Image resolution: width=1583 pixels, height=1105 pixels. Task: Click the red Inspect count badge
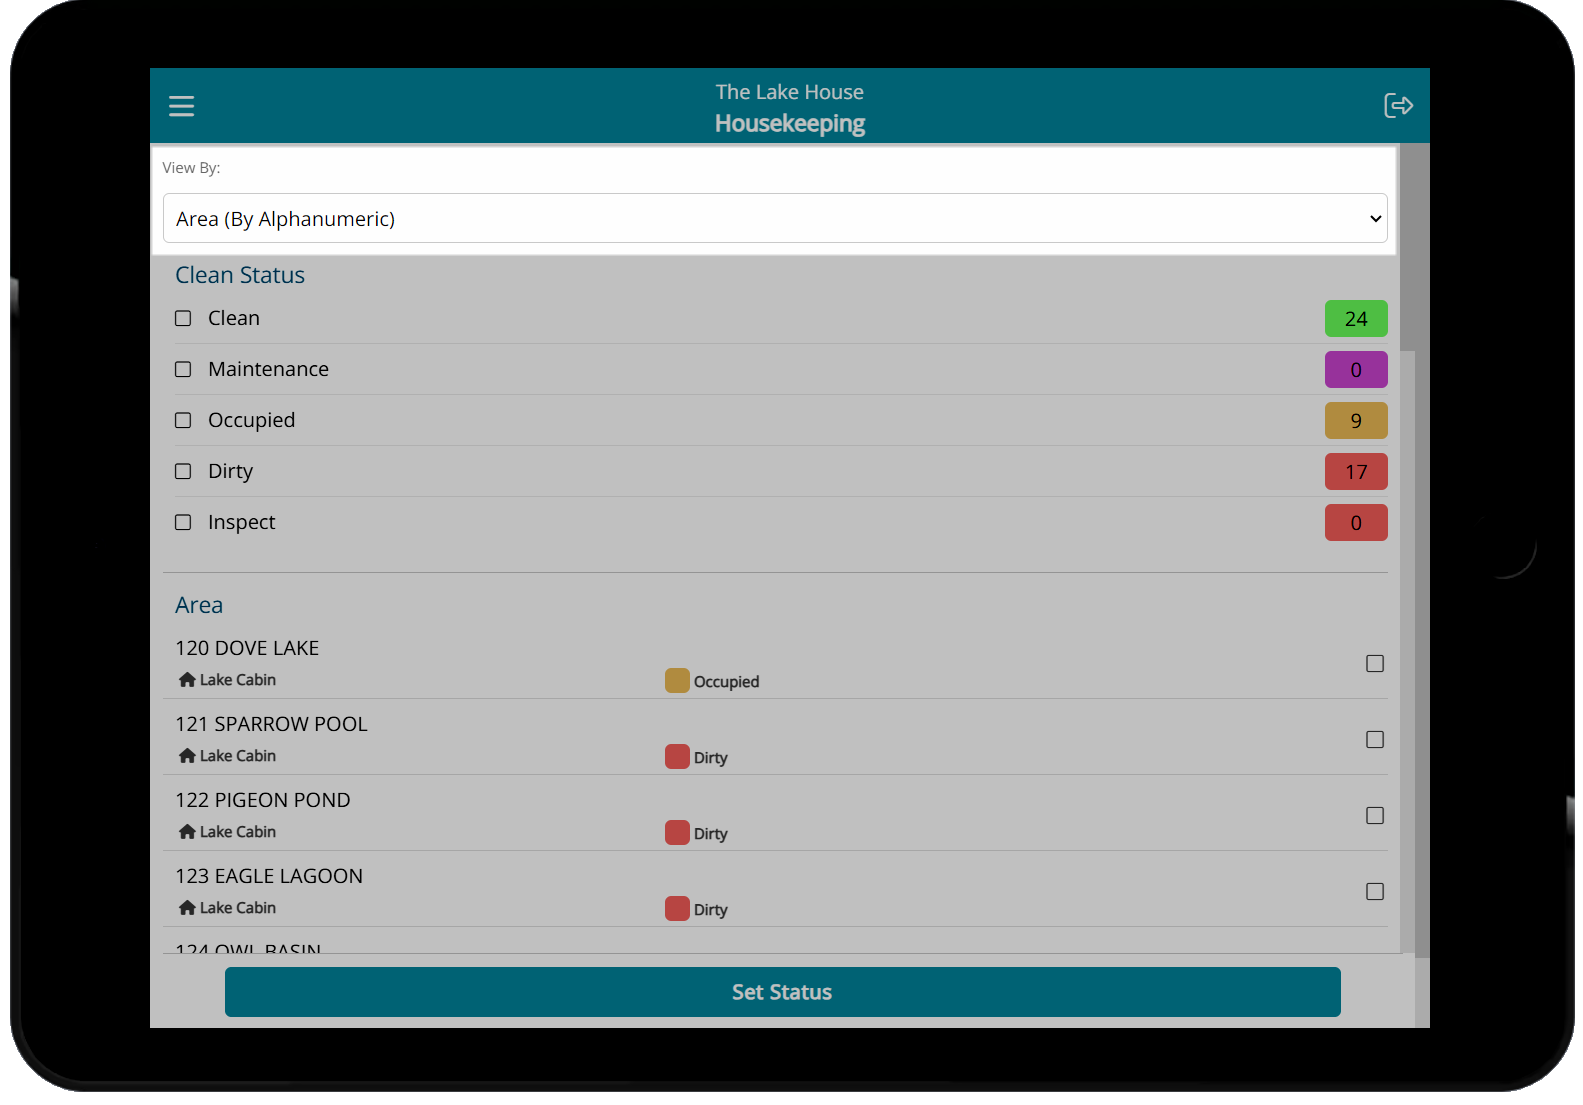[x=1356, y=523]
